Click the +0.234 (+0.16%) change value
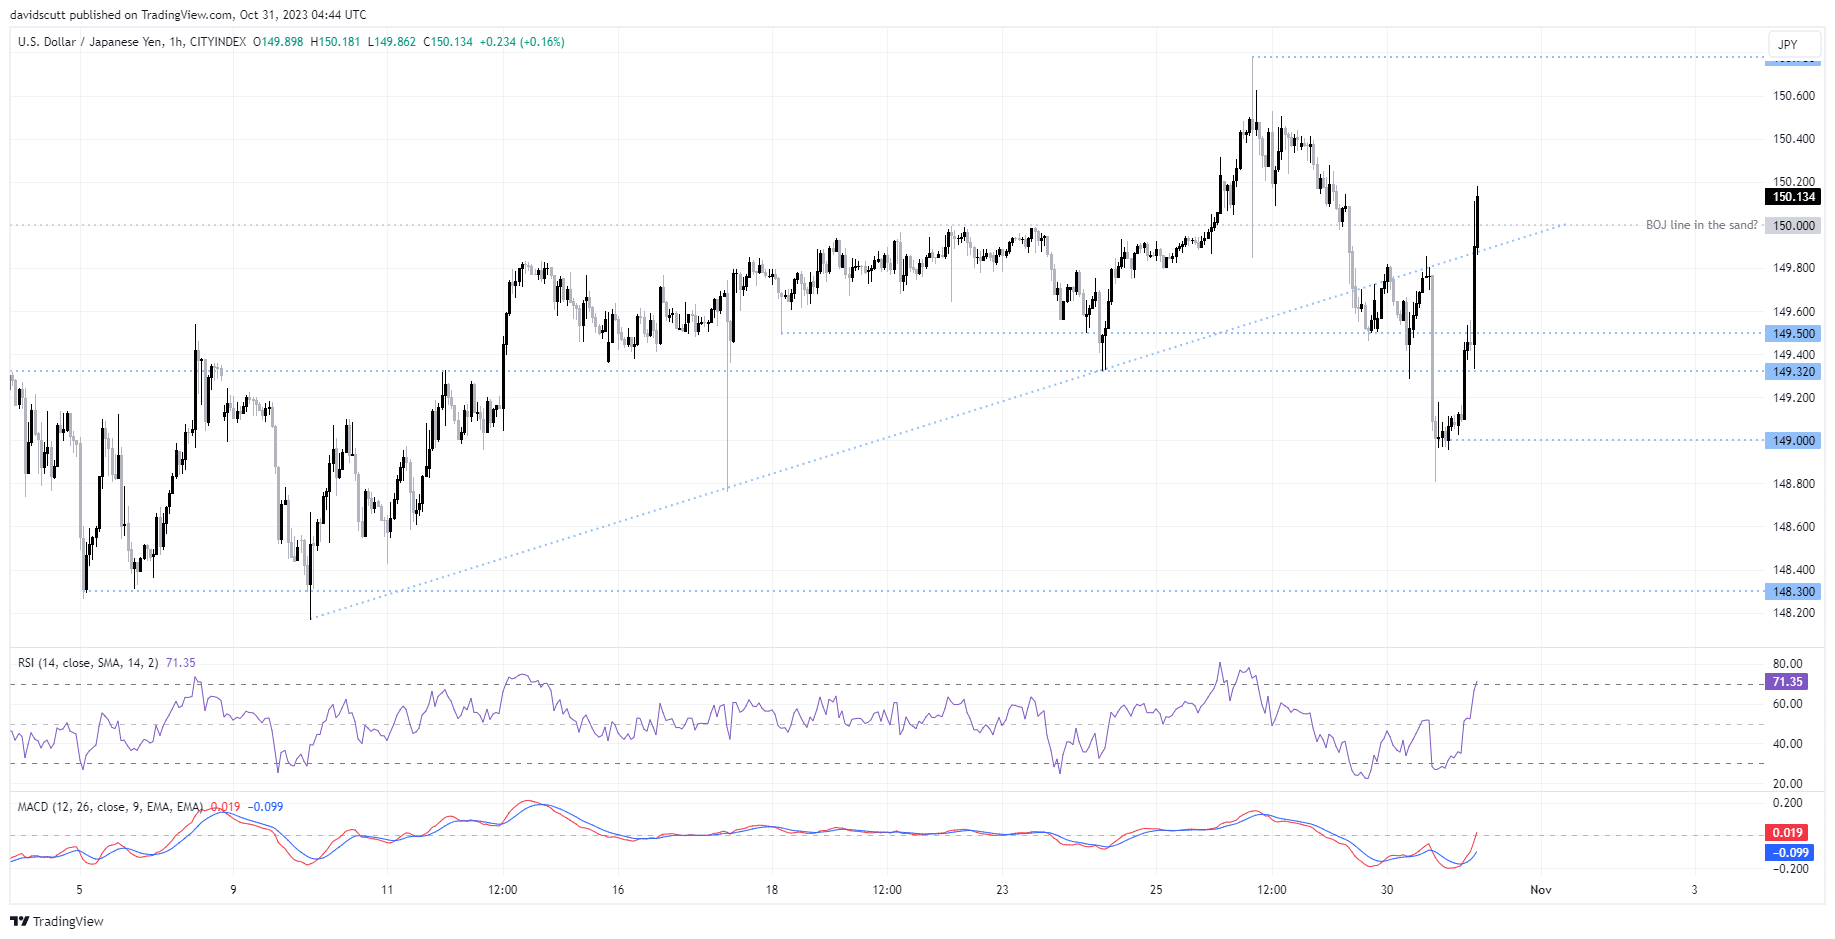This screenshot has height=939, width=1835. pyautogui.click(x=522, y=42)
